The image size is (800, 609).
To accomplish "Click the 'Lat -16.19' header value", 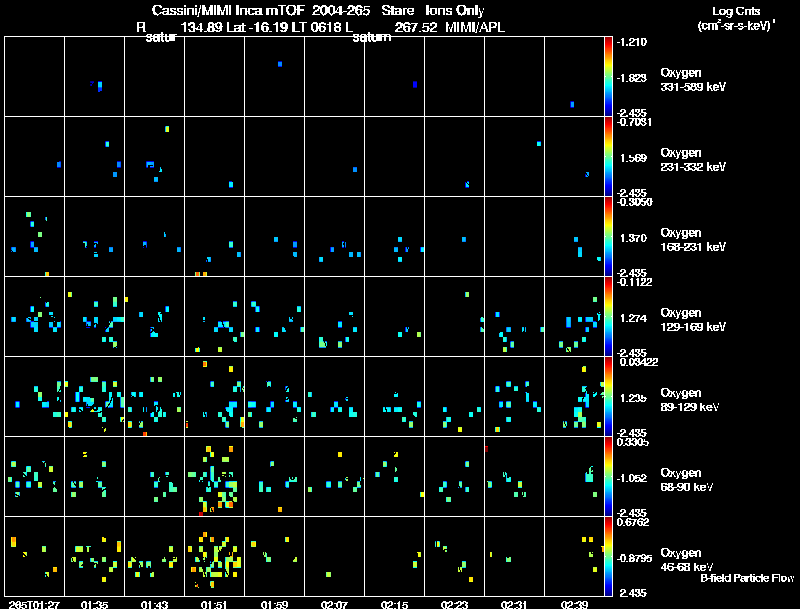I will (x=257, y=27).
